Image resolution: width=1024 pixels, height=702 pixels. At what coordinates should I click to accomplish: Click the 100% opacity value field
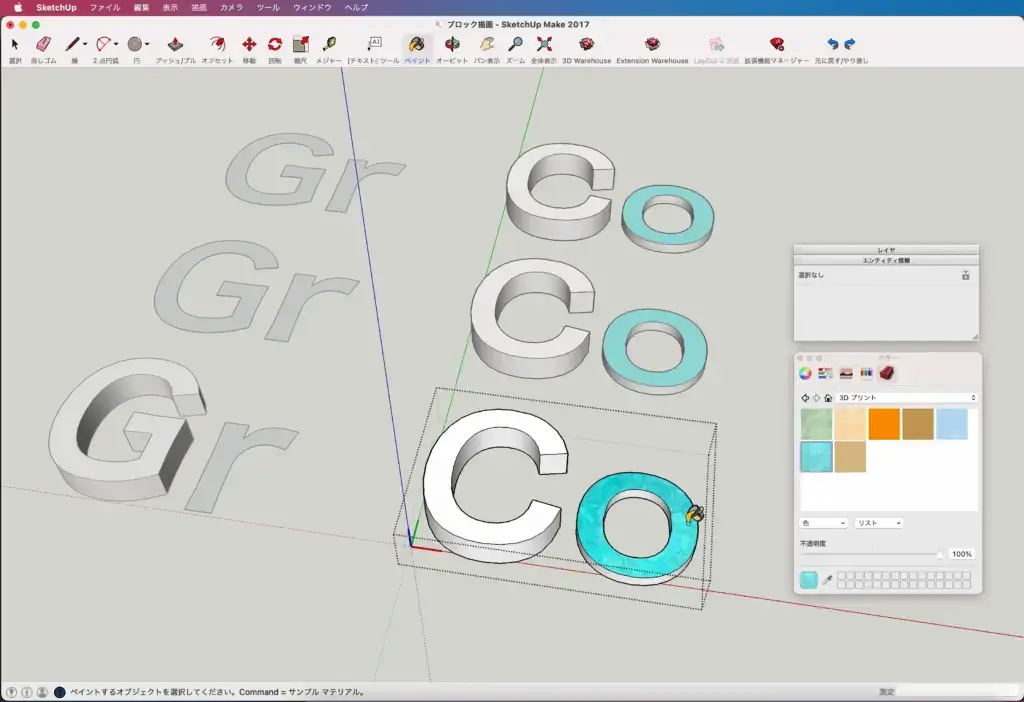point(961,554)
